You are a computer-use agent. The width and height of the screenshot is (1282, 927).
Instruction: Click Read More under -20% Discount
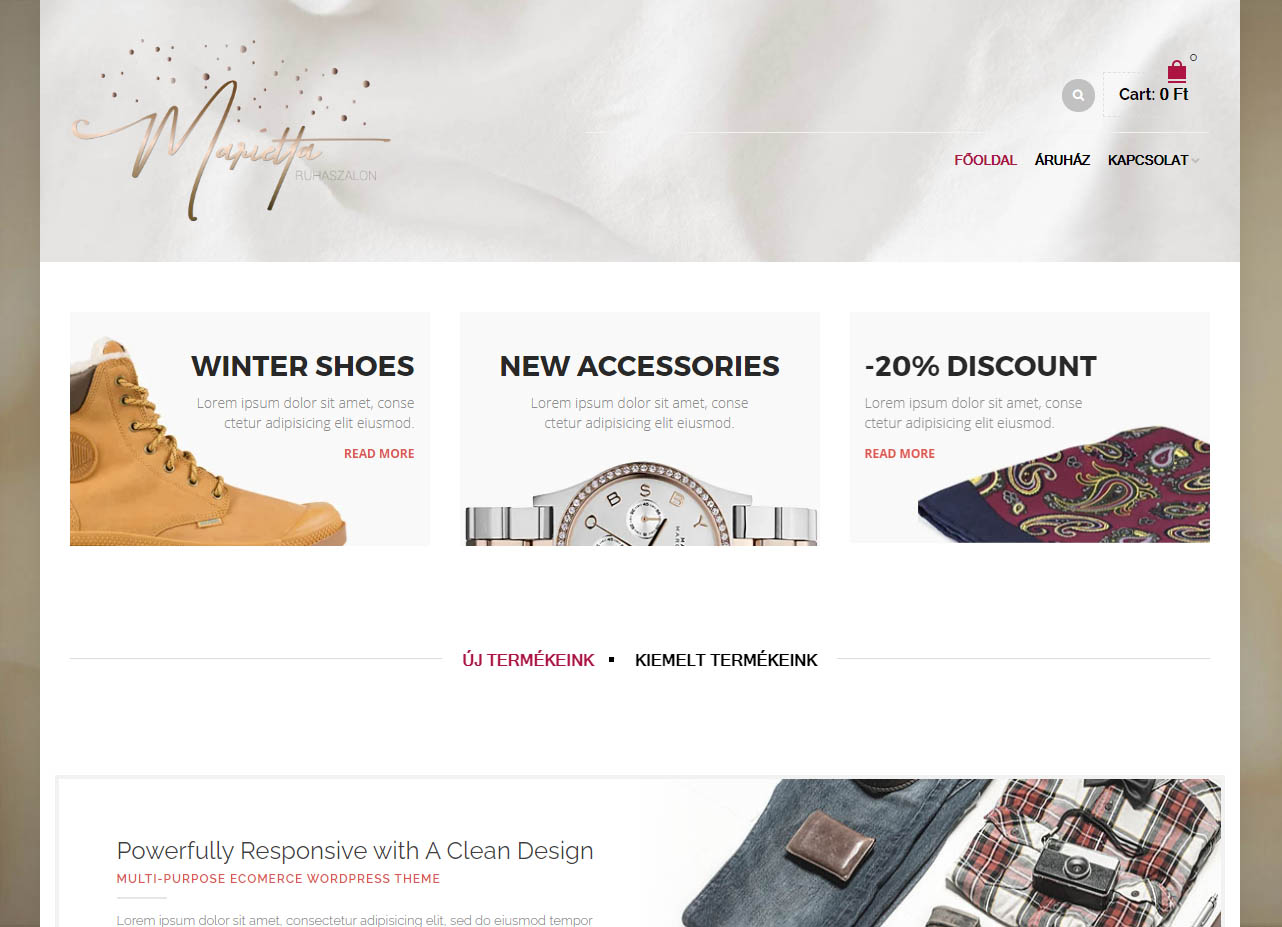(900, 453)
